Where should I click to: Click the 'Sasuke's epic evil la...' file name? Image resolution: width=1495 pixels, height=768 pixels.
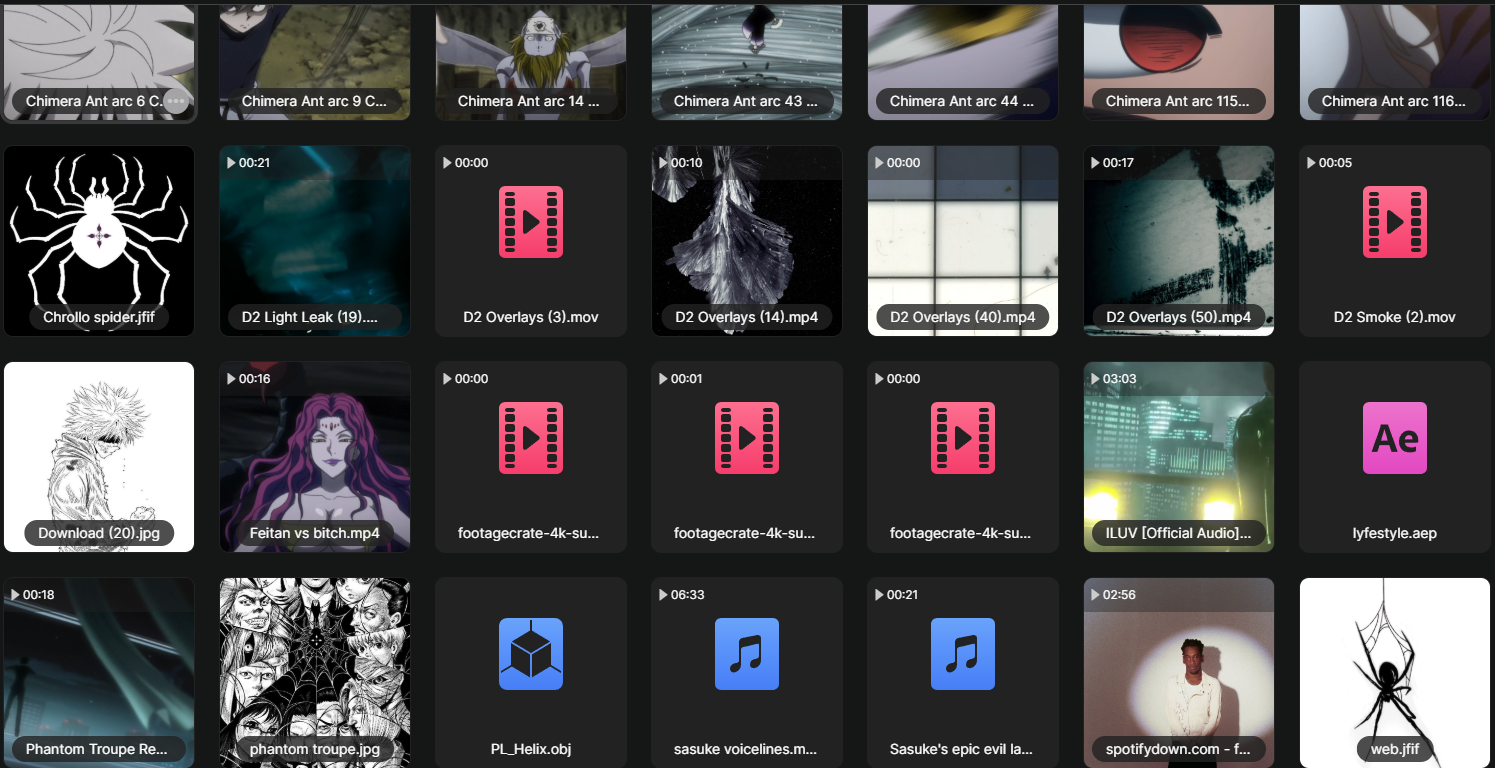click(x=963, y=749)
